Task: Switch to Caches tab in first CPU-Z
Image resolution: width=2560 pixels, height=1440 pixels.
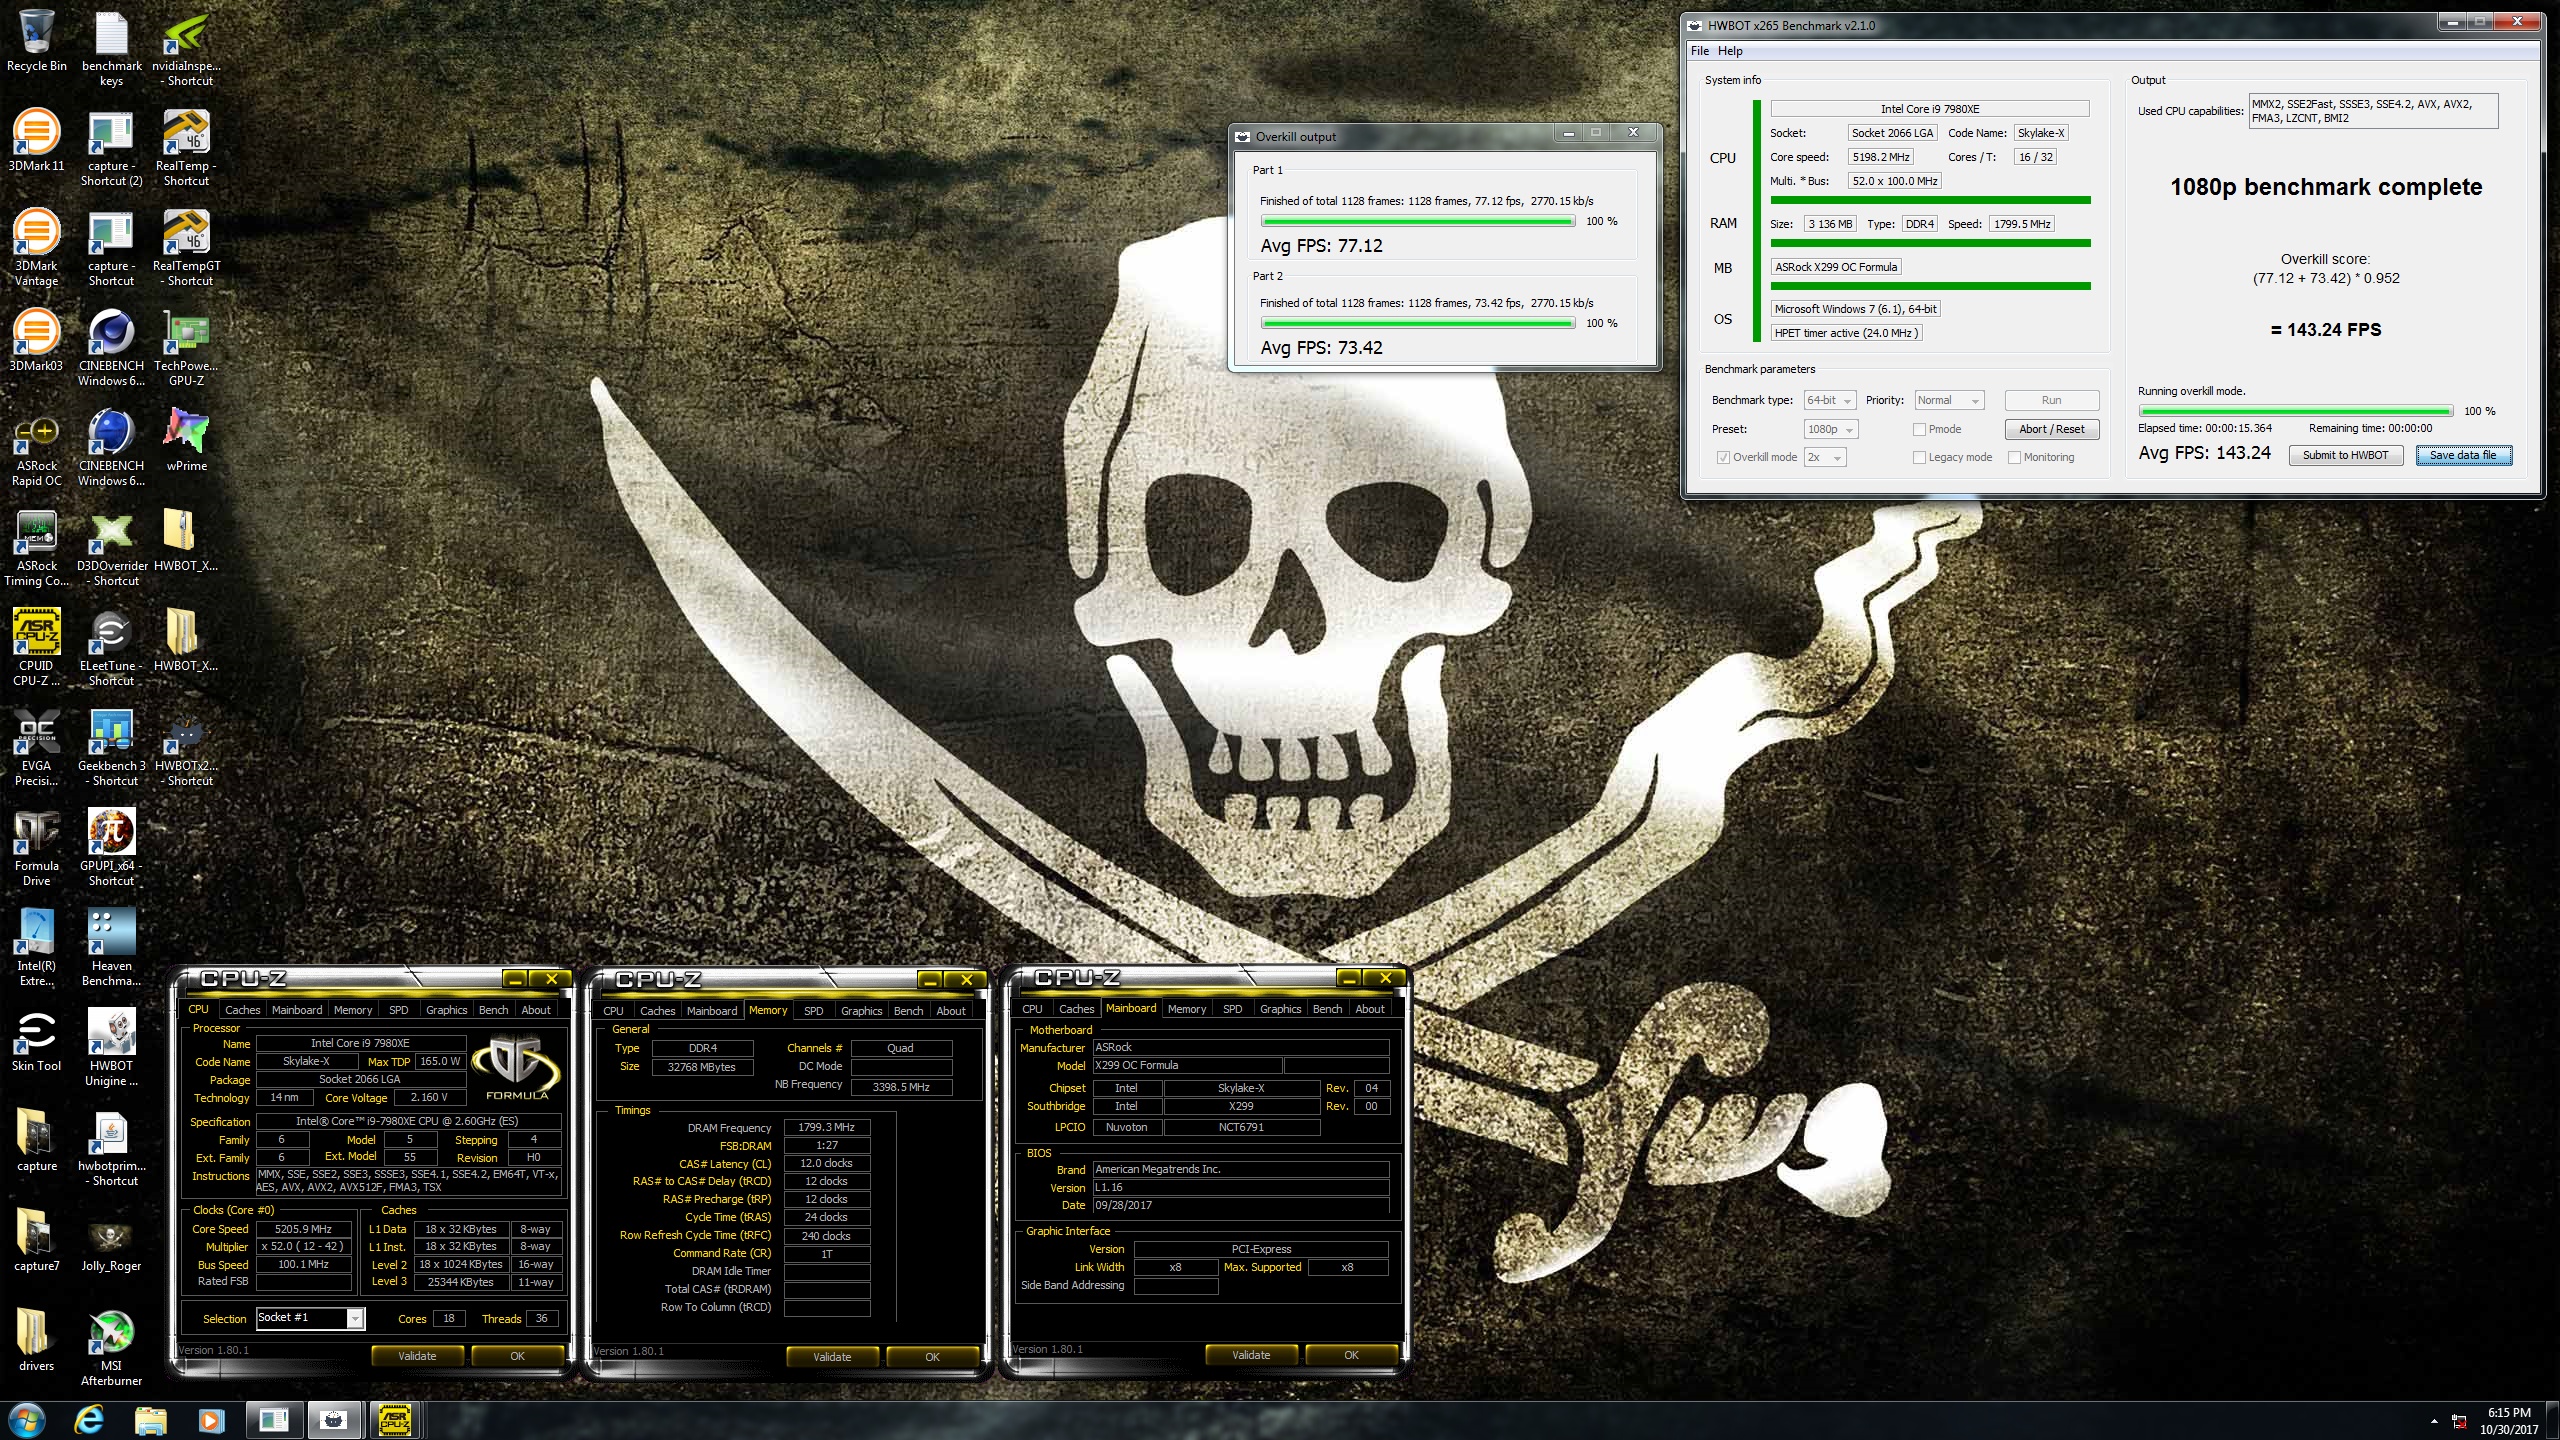Action: [x=242, y=1010]
